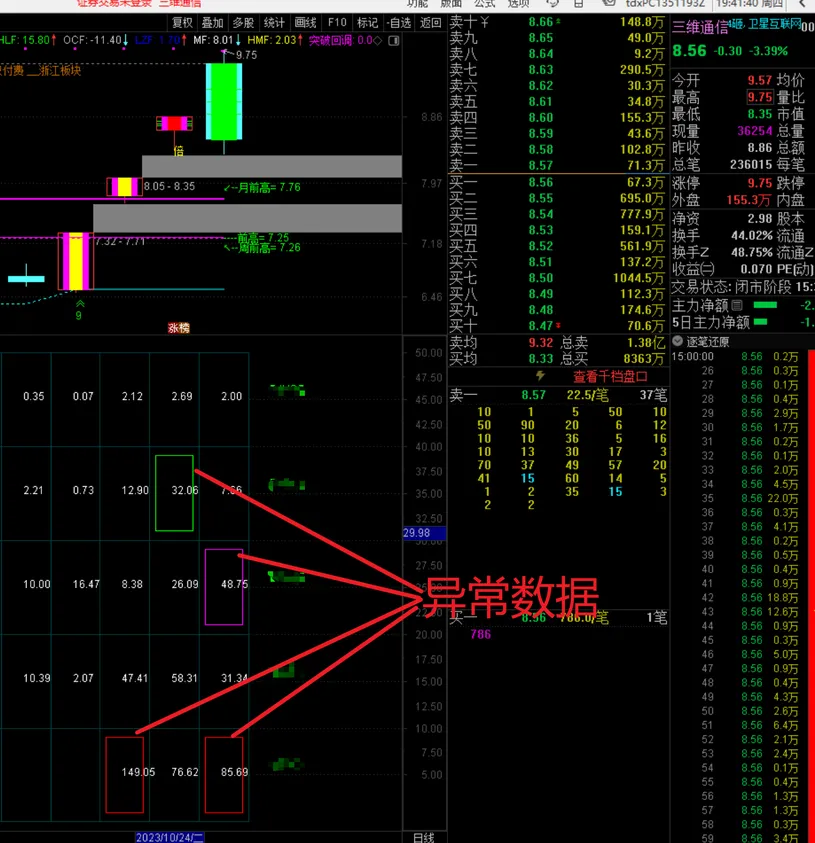The height and width of the screenshot is (843, 815).
Task: Toggle 叠加 overlay in chart toolbar
Action: 212,22
